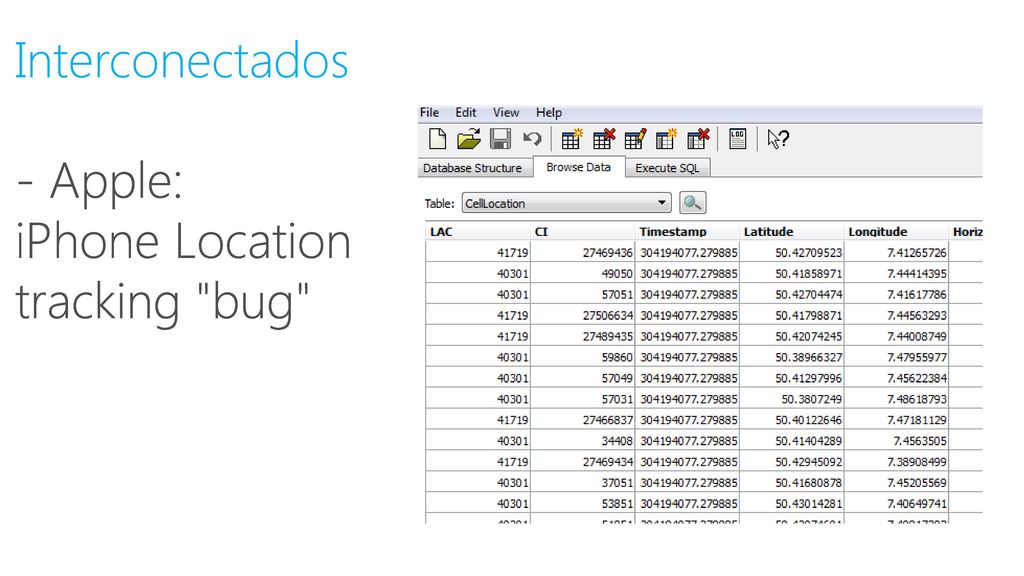Expand the CellLocation table dropdown
The image size is (1024, 576).
(662, 203)
